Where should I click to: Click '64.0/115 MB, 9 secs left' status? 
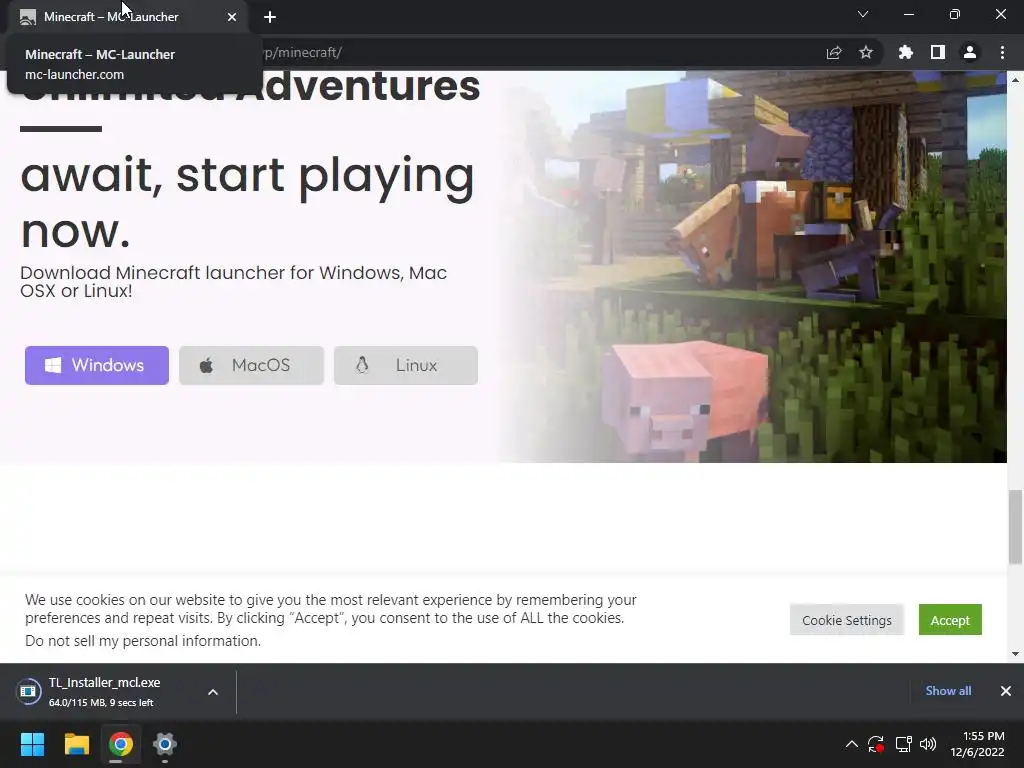click(x=101, y=703)
